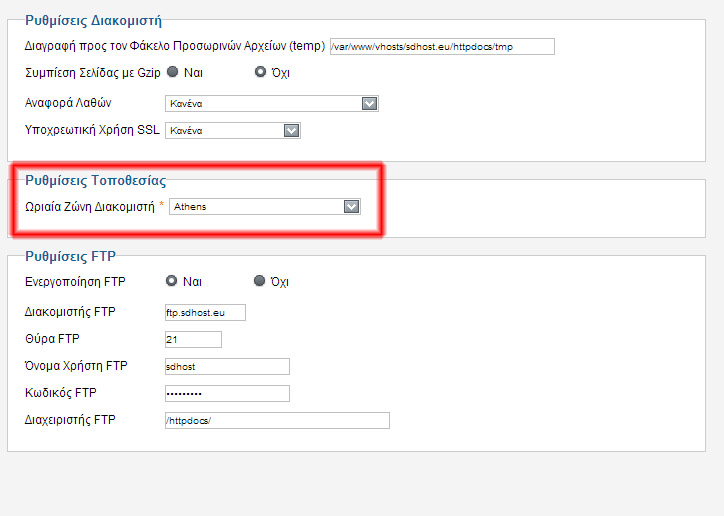
Task: Enable FTP by choosing Ναι
Action: 172,281
